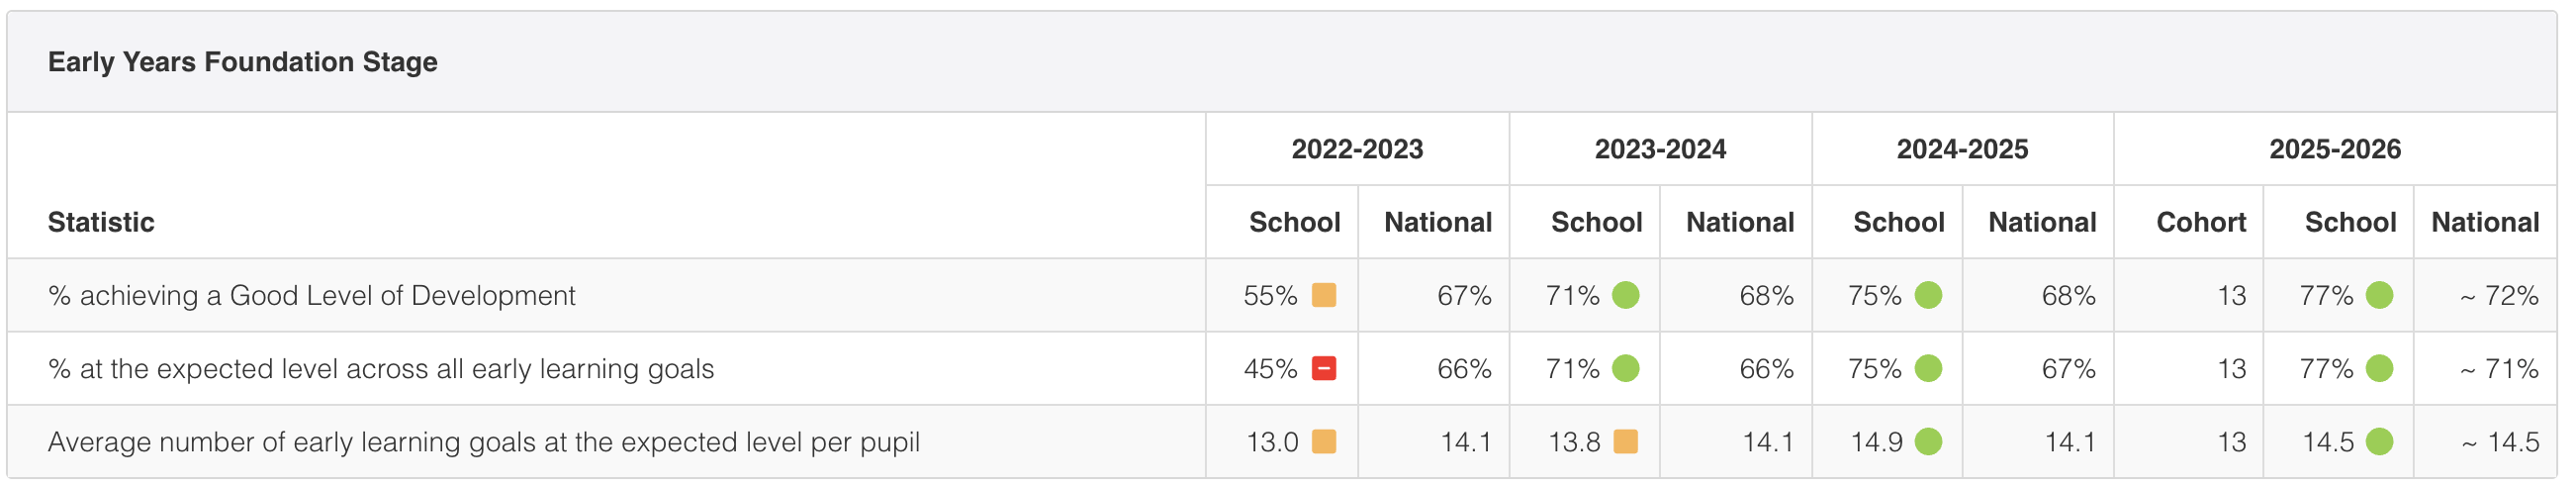Click the red minus indicator beside 45%
This screenshot has height=487, width=2576.
tap(1323, 369)
